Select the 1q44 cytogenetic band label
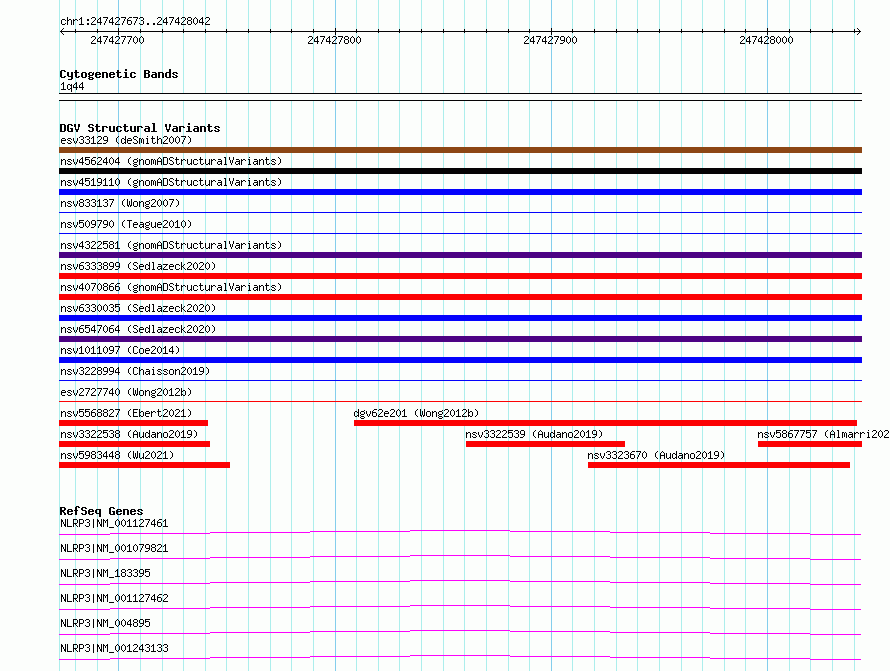 (72, 87)
